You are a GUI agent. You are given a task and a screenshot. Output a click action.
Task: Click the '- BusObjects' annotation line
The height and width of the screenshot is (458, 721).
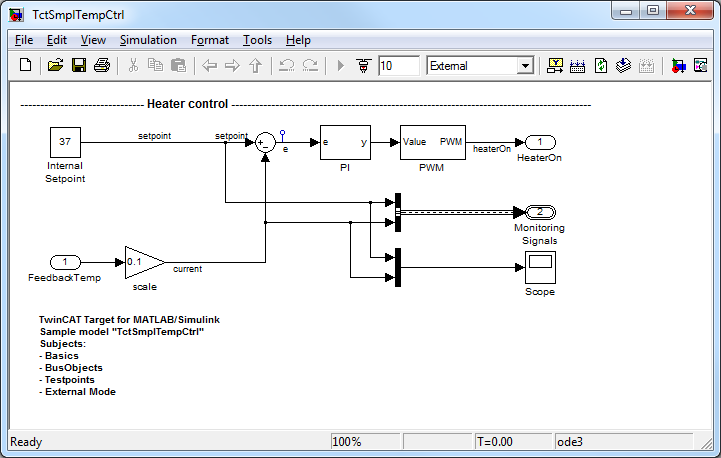pos(71,368)
